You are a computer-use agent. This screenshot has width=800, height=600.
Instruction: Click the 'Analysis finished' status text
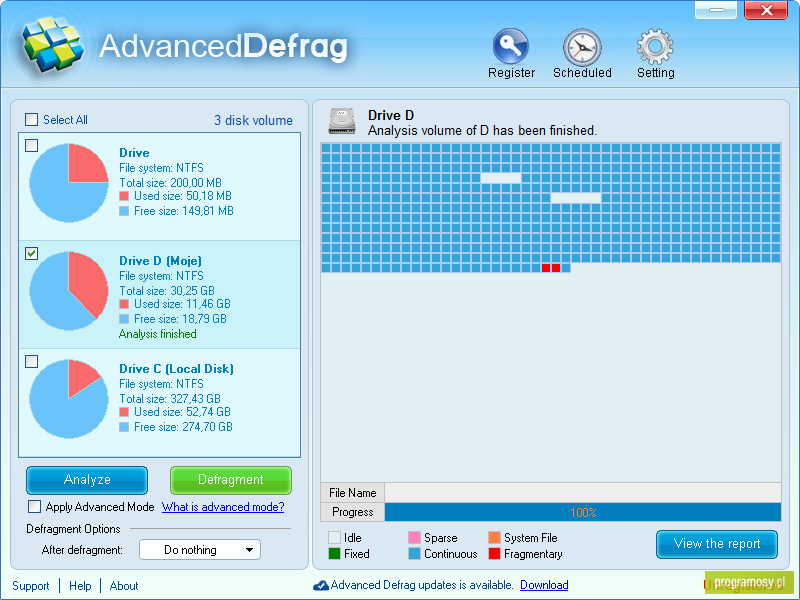point(158,334)
